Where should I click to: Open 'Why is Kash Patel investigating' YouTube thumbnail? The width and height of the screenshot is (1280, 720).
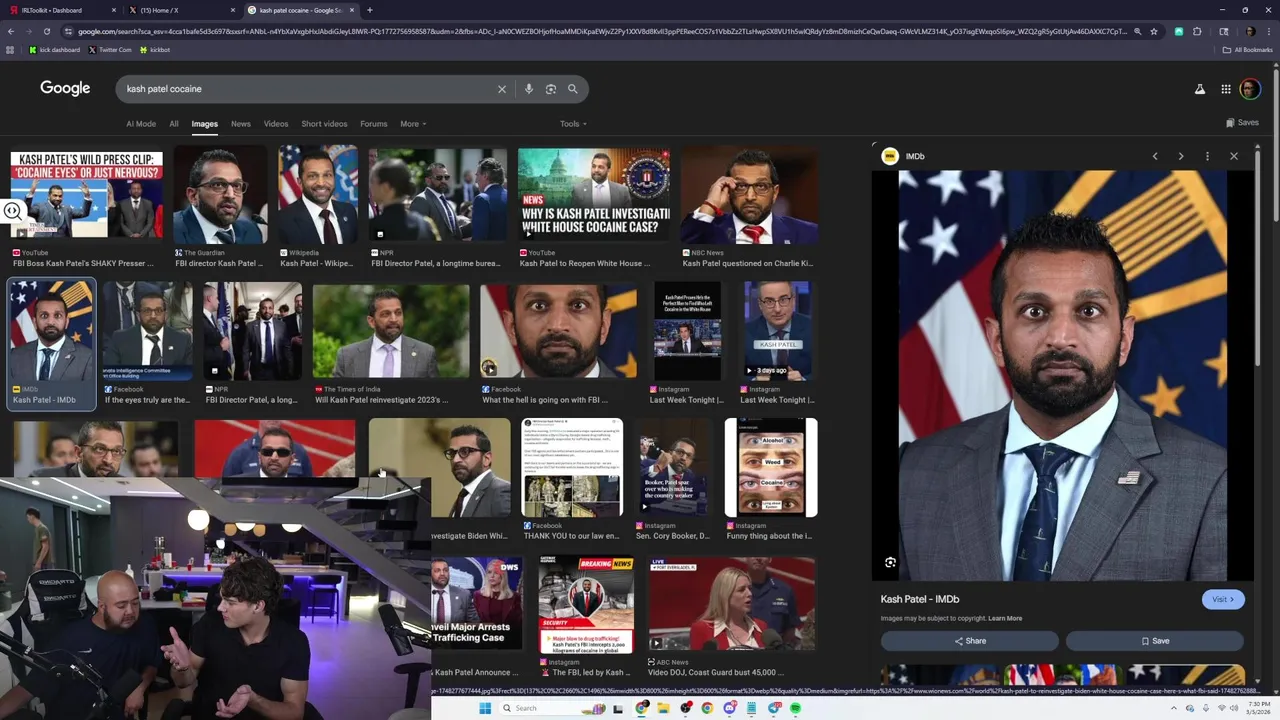tap(594, 194)
